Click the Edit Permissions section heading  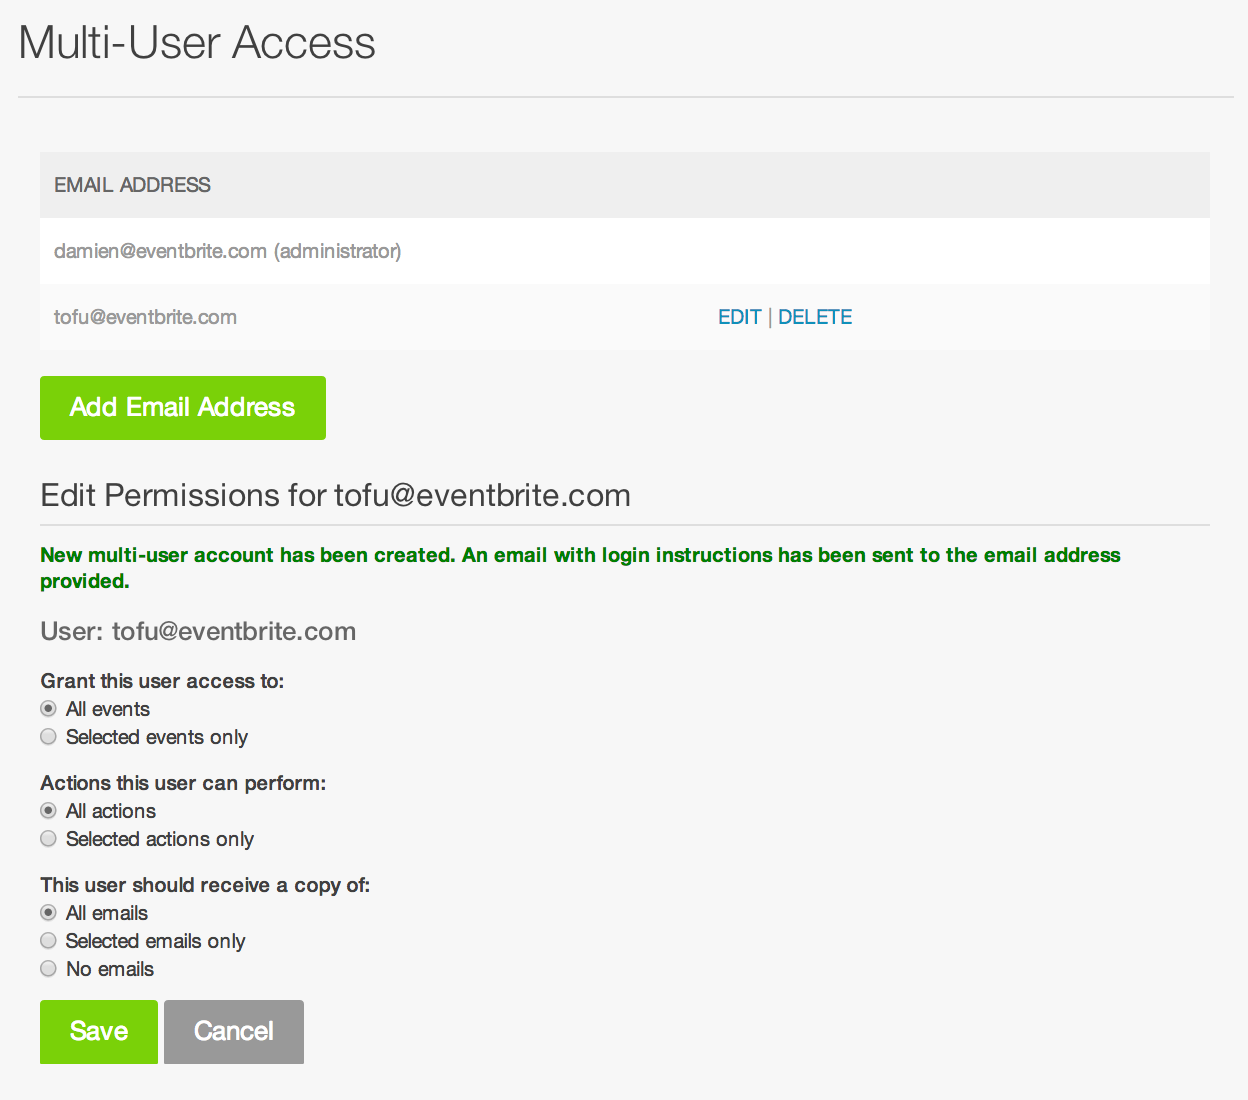click(x=335, y=495)
